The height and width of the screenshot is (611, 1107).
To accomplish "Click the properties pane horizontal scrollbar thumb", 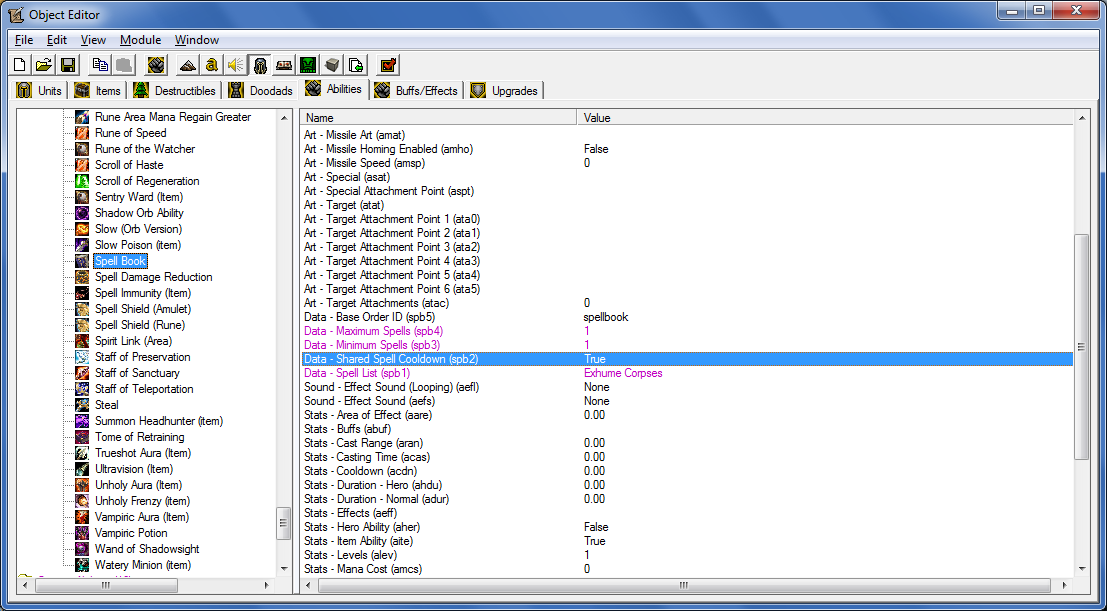I will coord(685,586).
